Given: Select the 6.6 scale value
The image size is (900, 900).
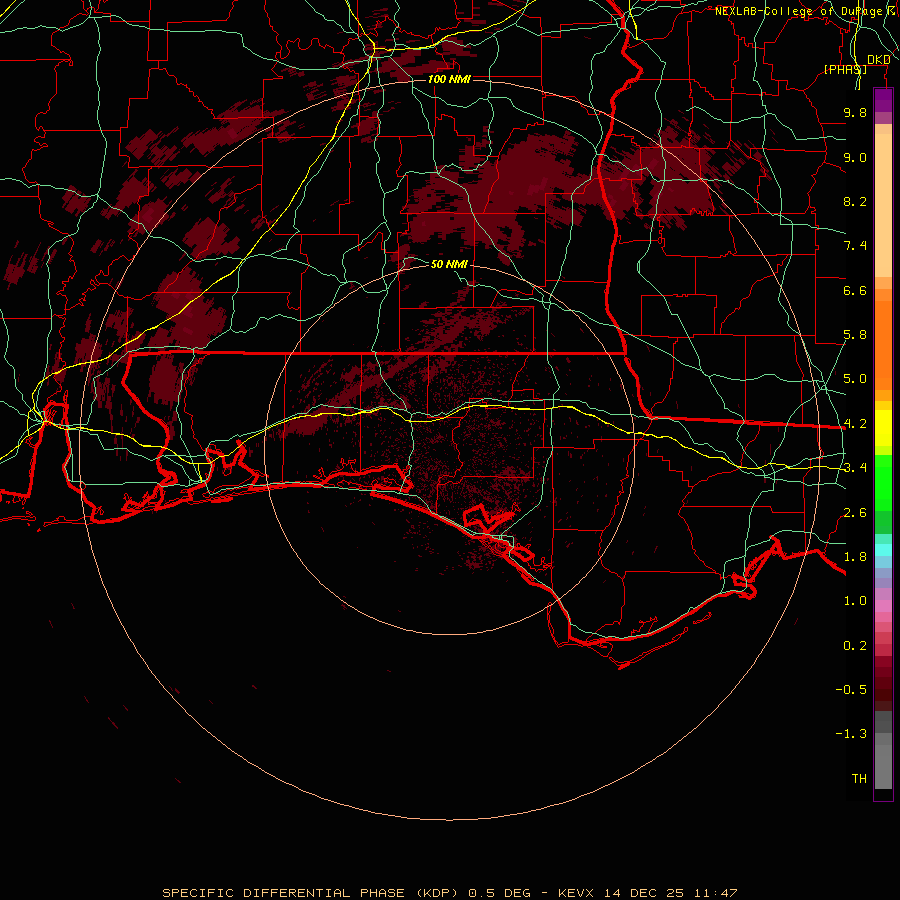Looking at the screenshot, I should [855, 290].
